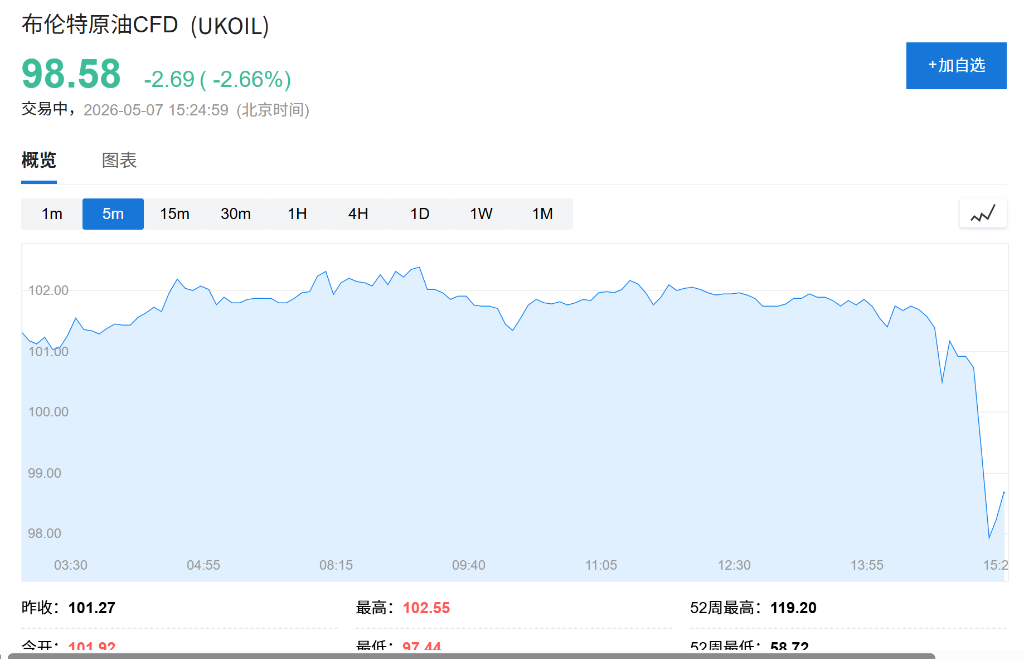The height and width of the screenshot is (659, 1024).
Task: Choose the 4H interval
Action: point(359,214)
